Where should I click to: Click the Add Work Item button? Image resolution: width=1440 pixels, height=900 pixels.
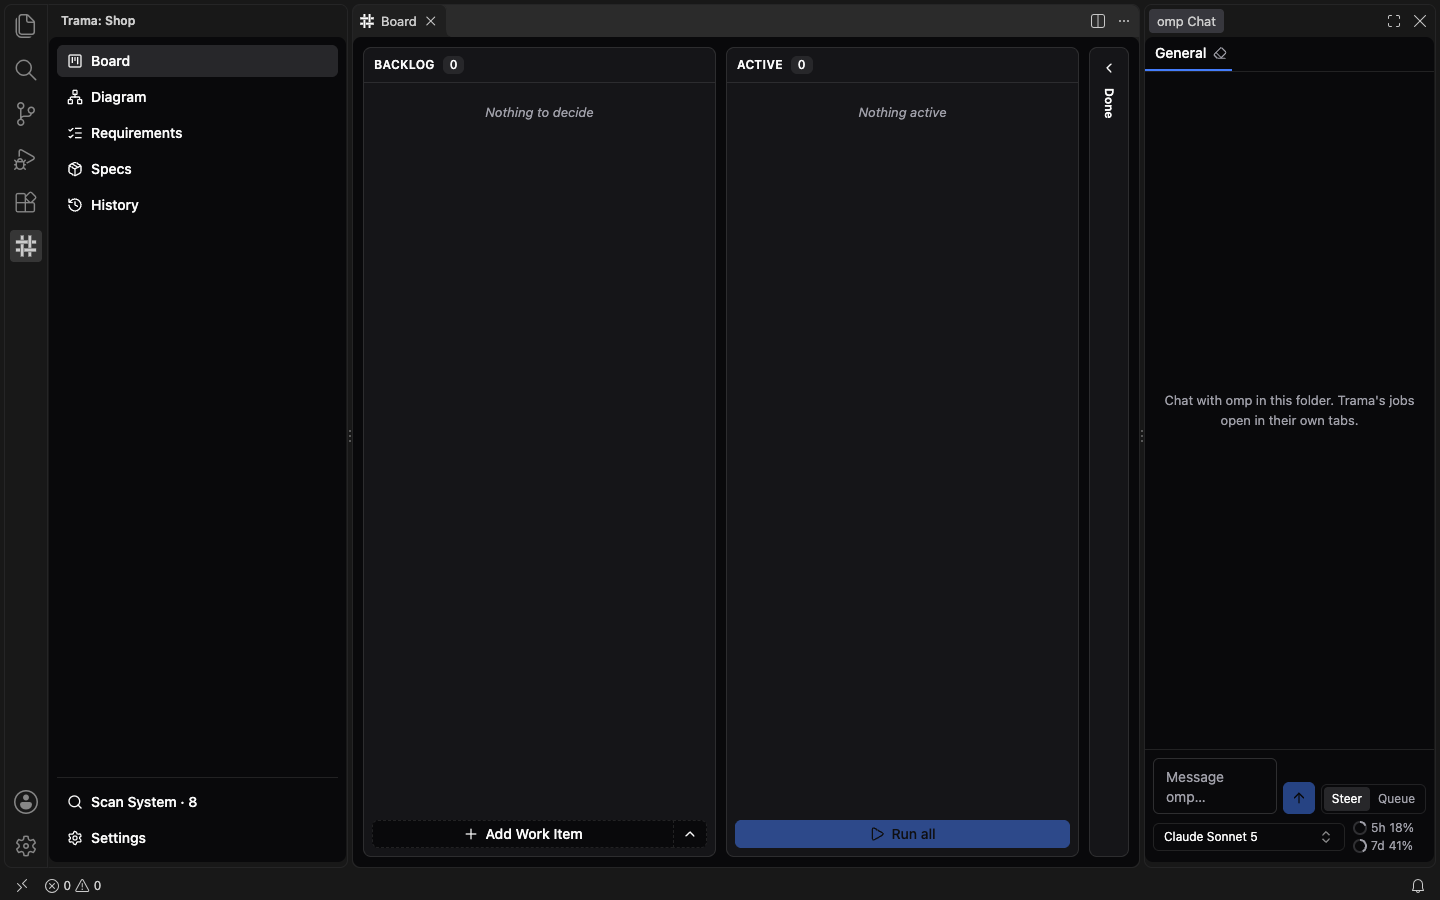(x=523, y=834)
